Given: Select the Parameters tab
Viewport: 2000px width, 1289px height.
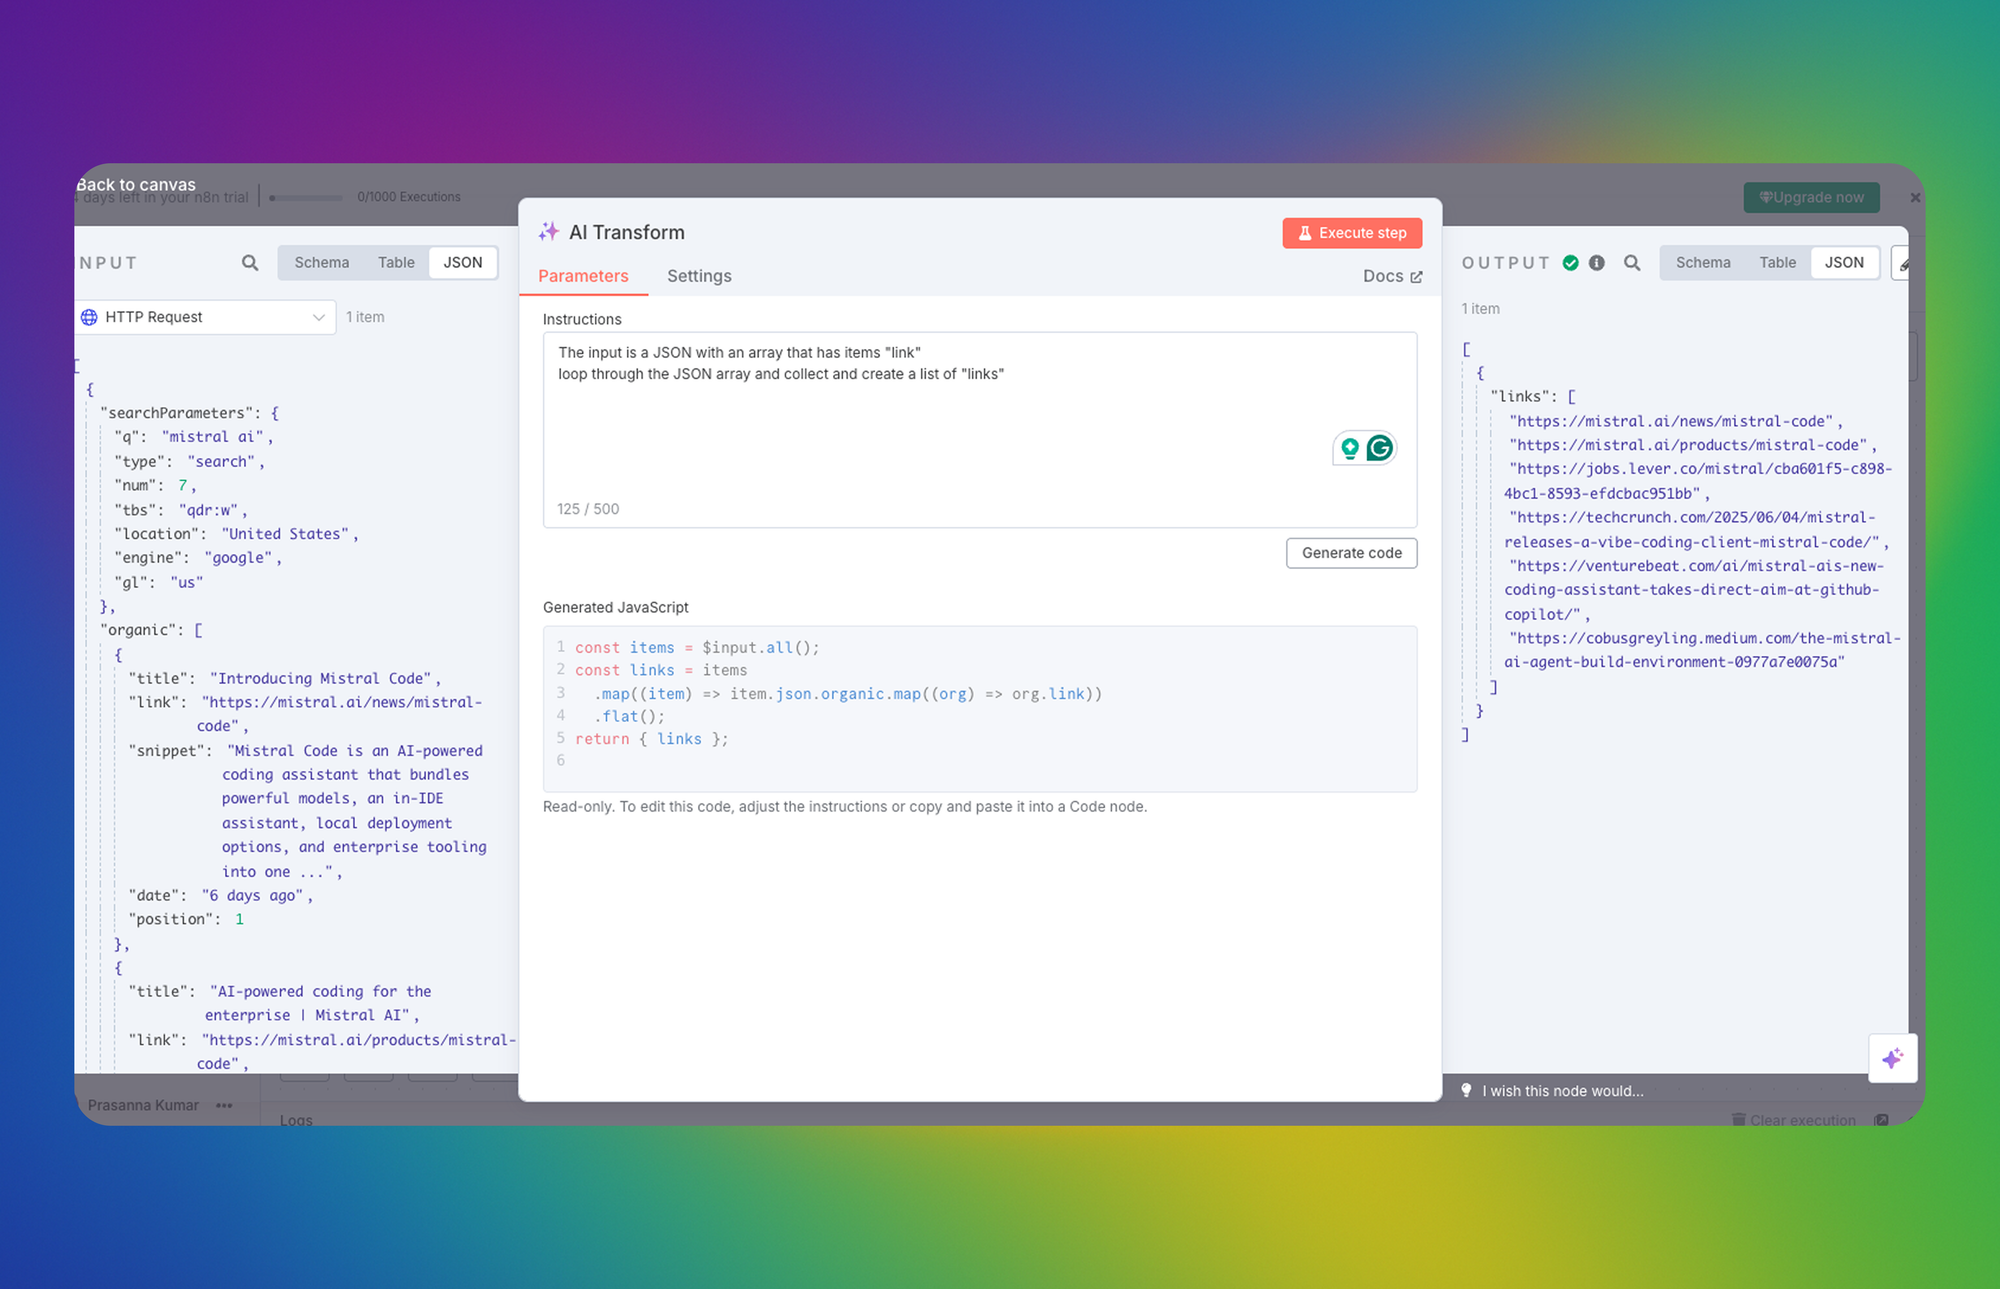Looking at the screenshot, I should coord(583,276).
